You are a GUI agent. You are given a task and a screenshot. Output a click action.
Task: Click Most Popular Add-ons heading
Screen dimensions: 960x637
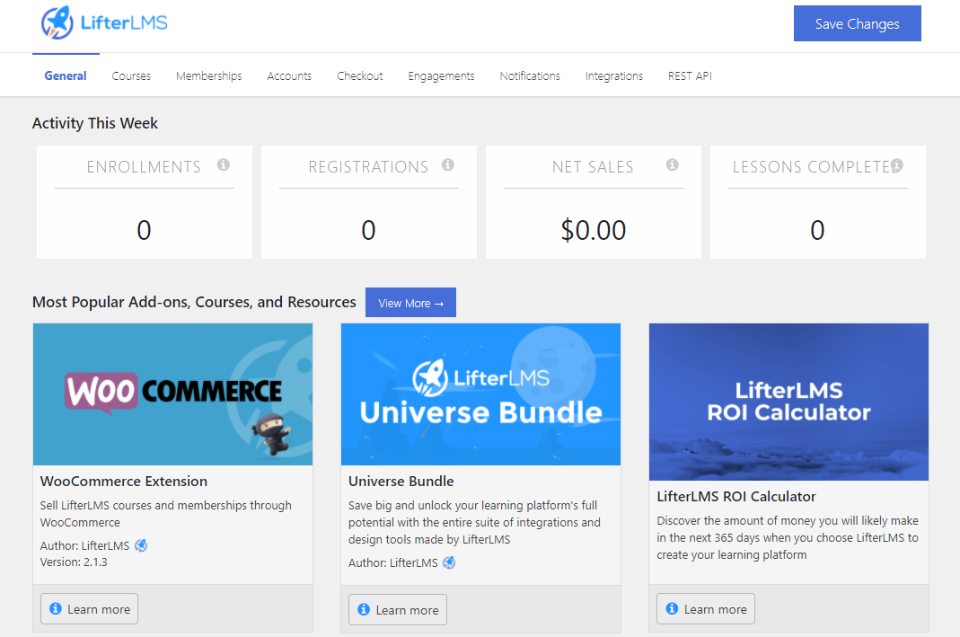194,302
